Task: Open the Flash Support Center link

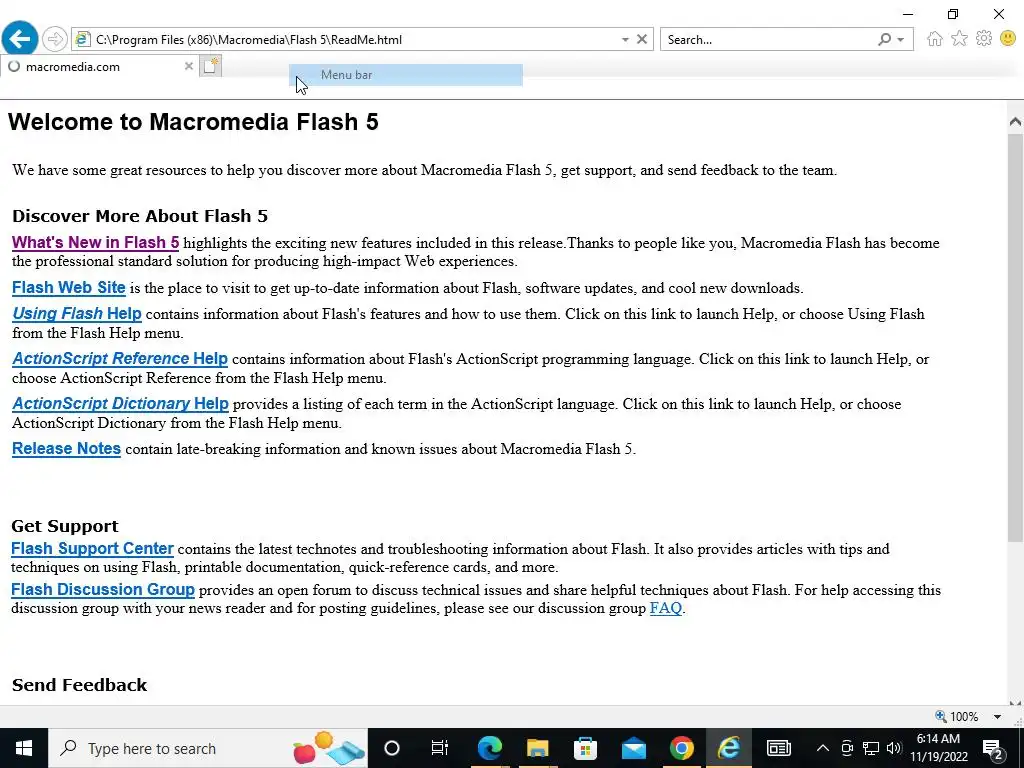Action: tap(92, 549)
